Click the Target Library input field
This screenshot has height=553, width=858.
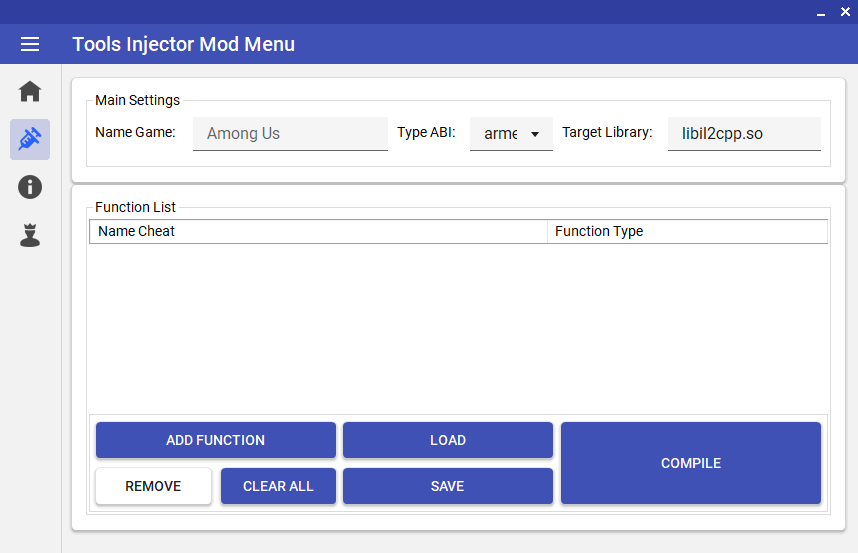(744, 133)
